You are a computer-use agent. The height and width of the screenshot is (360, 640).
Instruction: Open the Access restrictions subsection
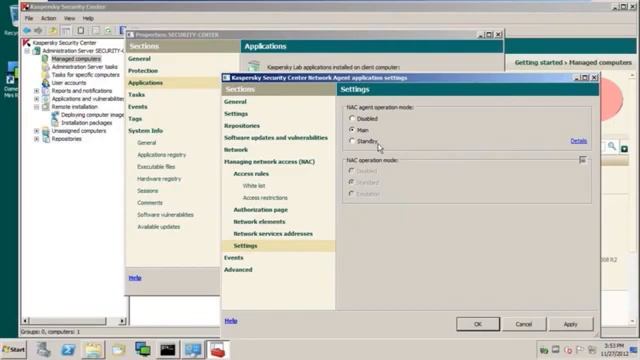[265, 198]
